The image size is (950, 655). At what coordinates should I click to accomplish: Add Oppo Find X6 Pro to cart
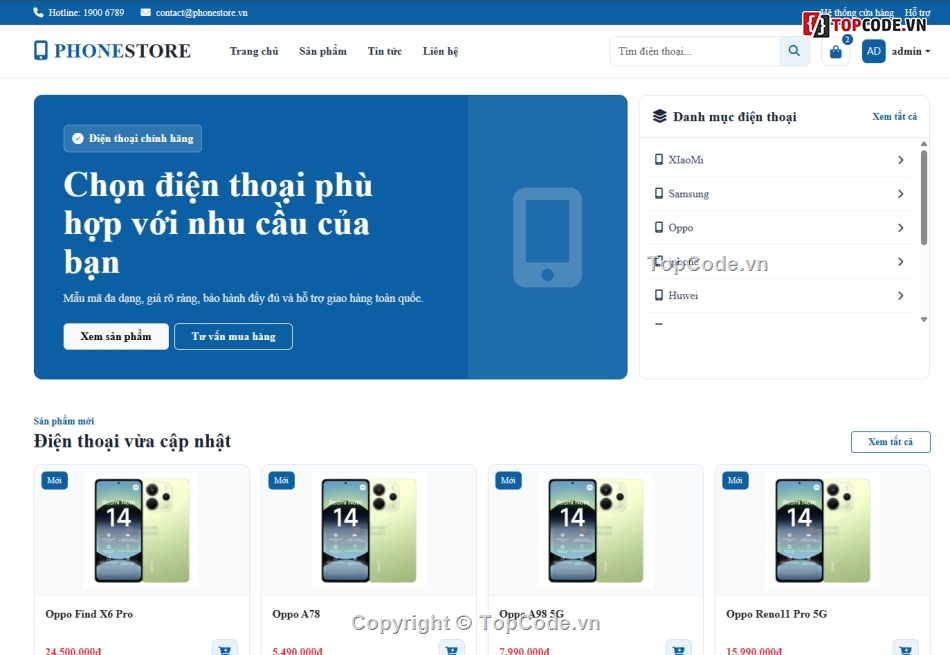point(225,648)
